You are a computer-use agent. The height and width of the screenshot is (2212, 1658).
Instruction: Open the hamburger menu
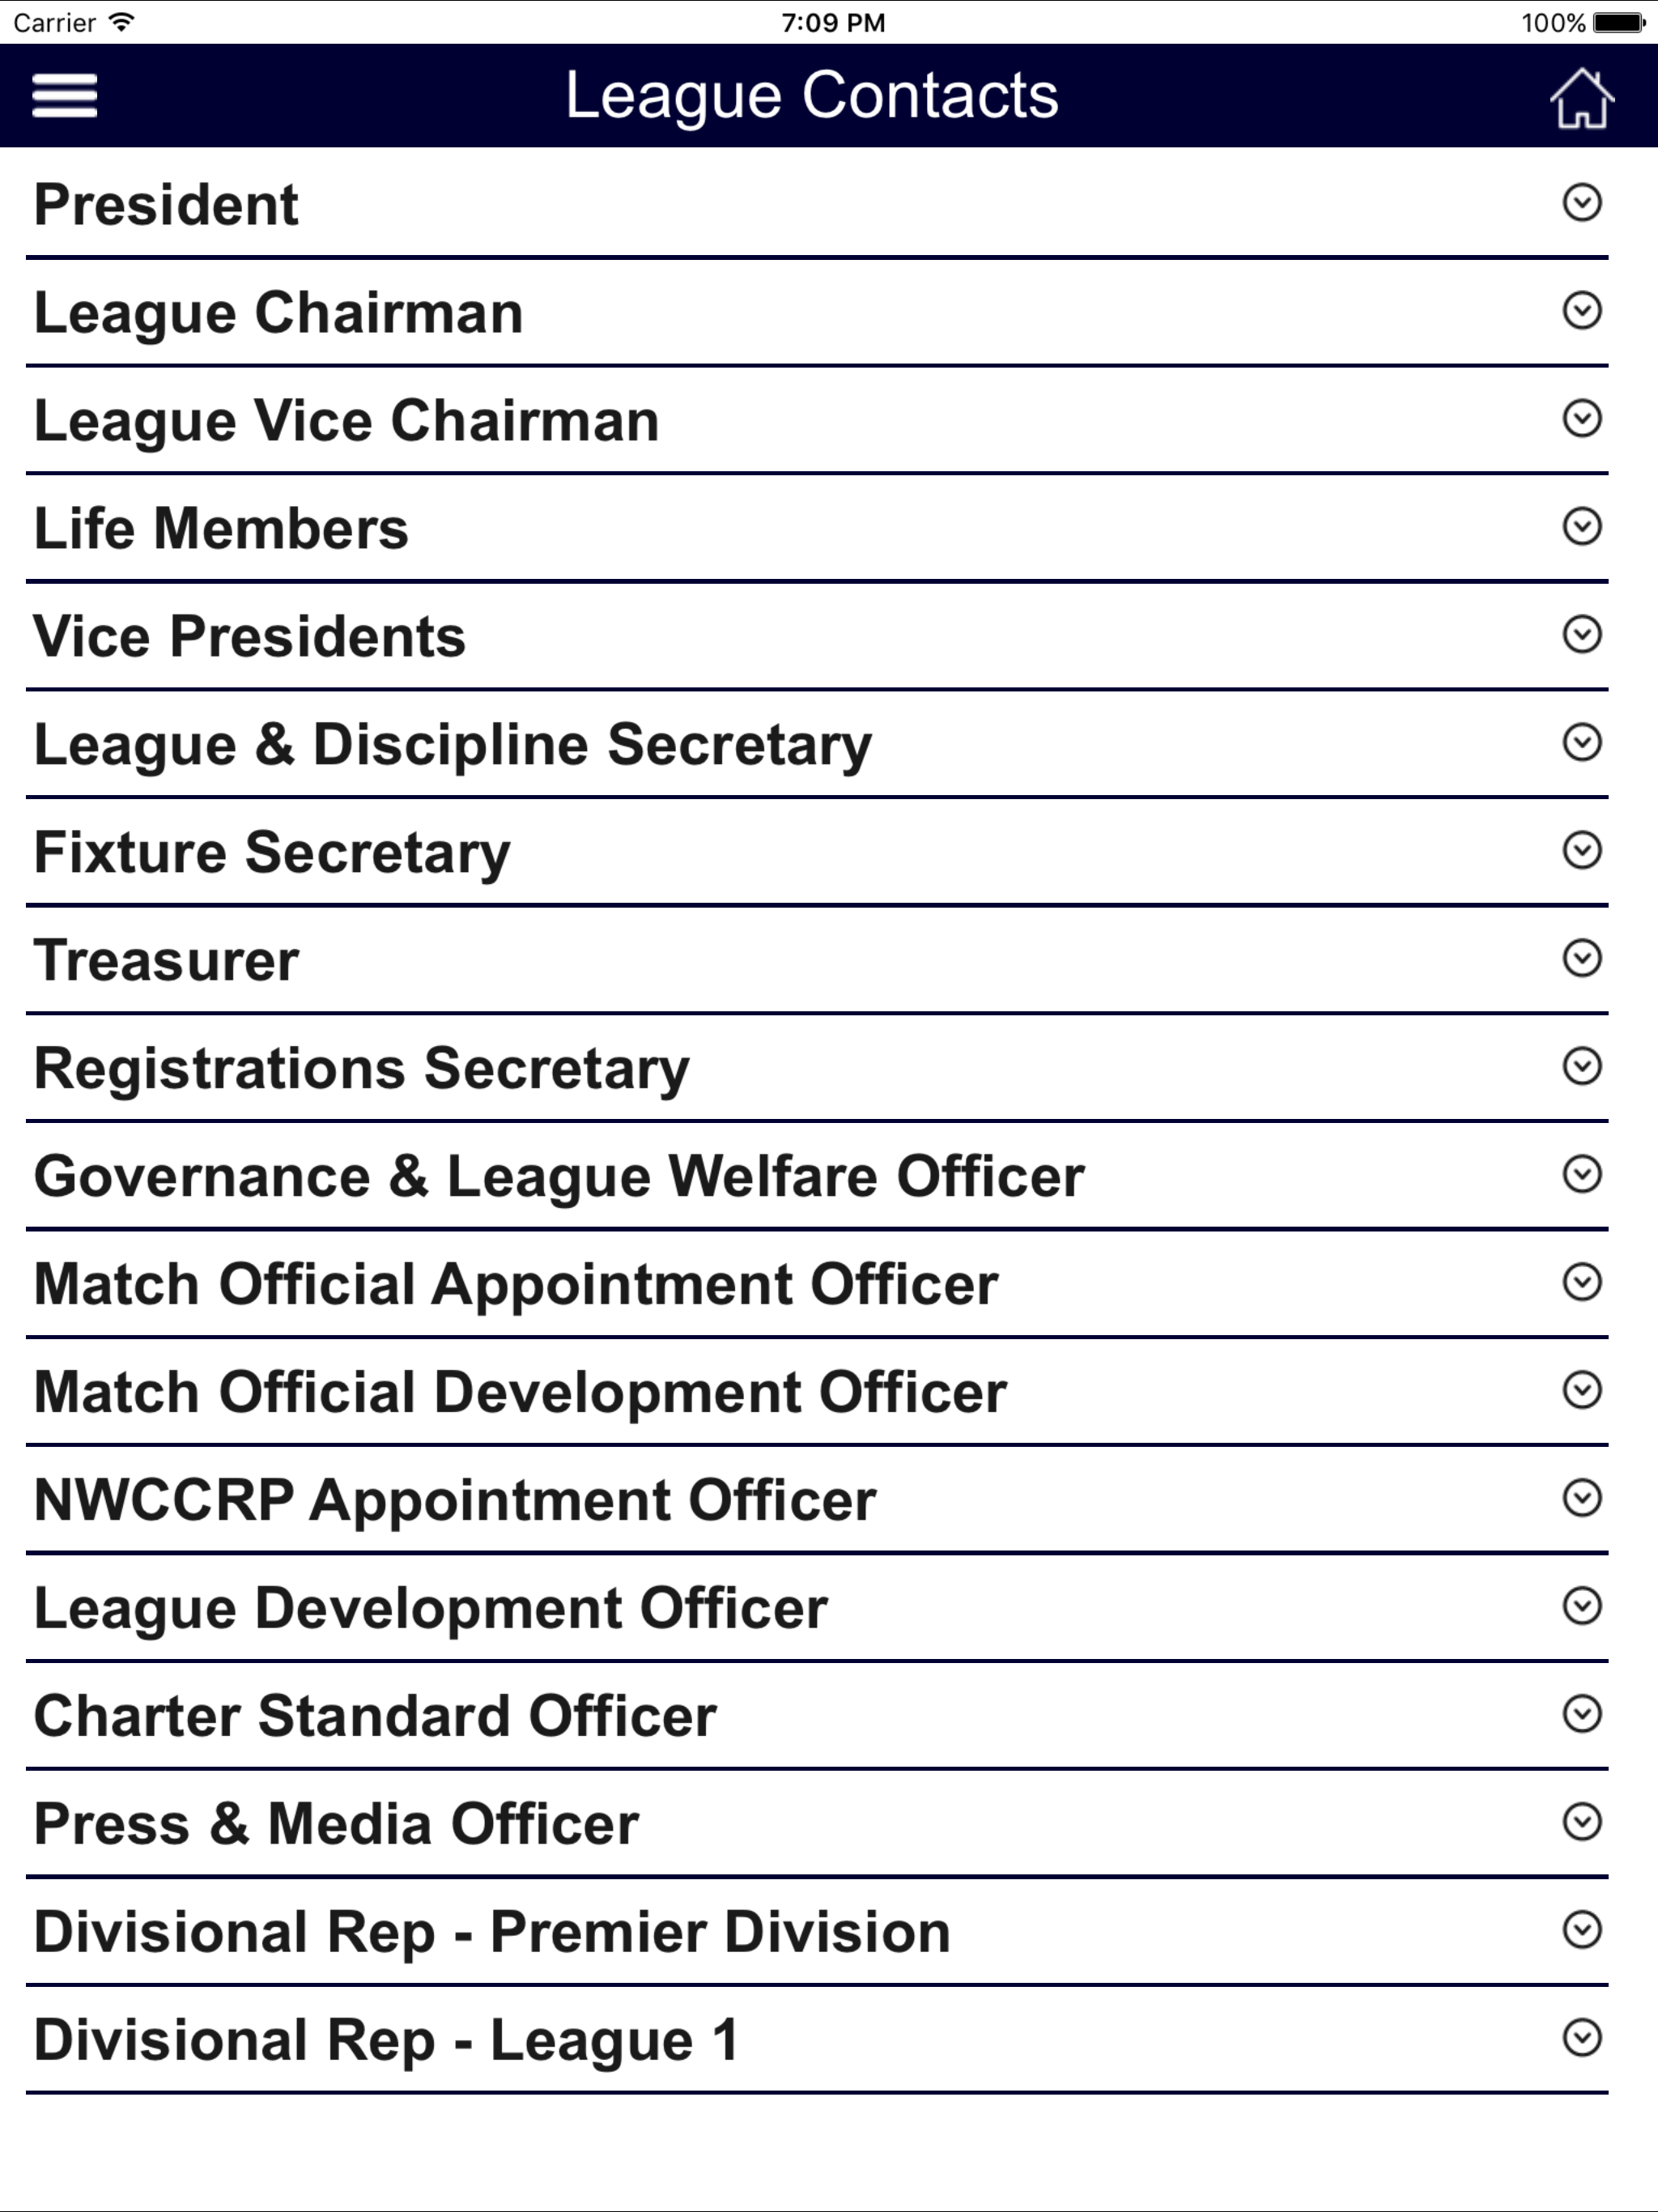[64, 96]
